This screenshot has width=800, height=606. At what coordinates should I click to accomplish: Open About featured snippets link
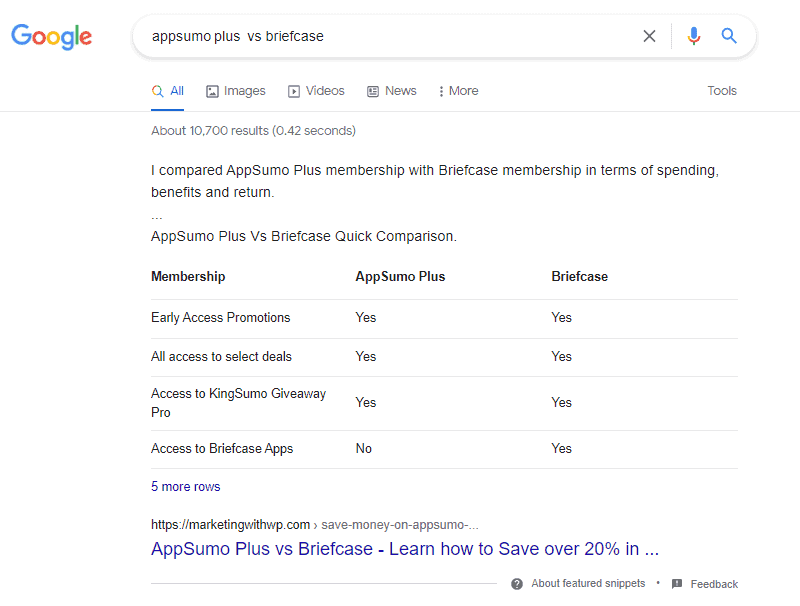[588, 584]
